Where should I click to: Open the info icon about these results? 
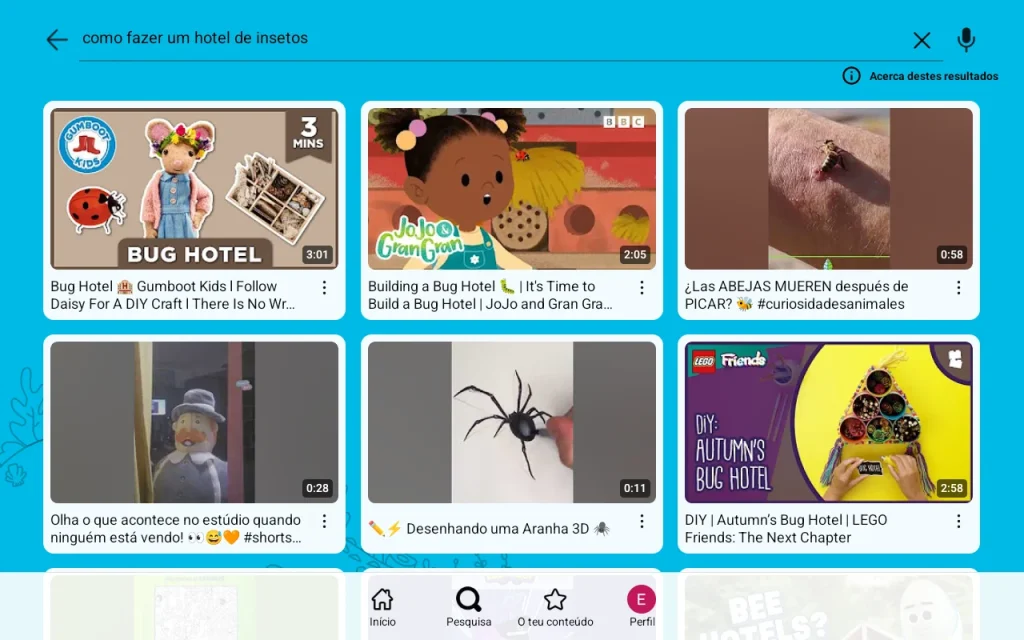click(x=851, y=76)
